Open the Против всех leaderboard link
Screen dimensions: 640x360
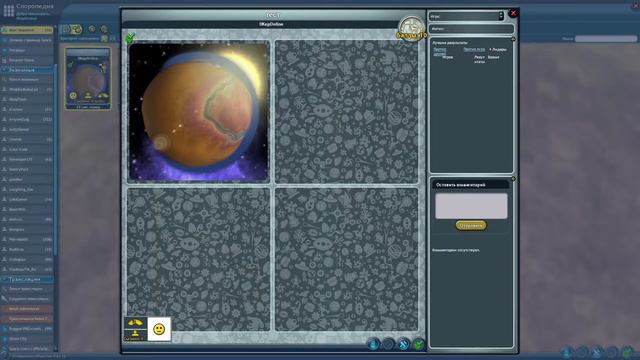point(474,49)
